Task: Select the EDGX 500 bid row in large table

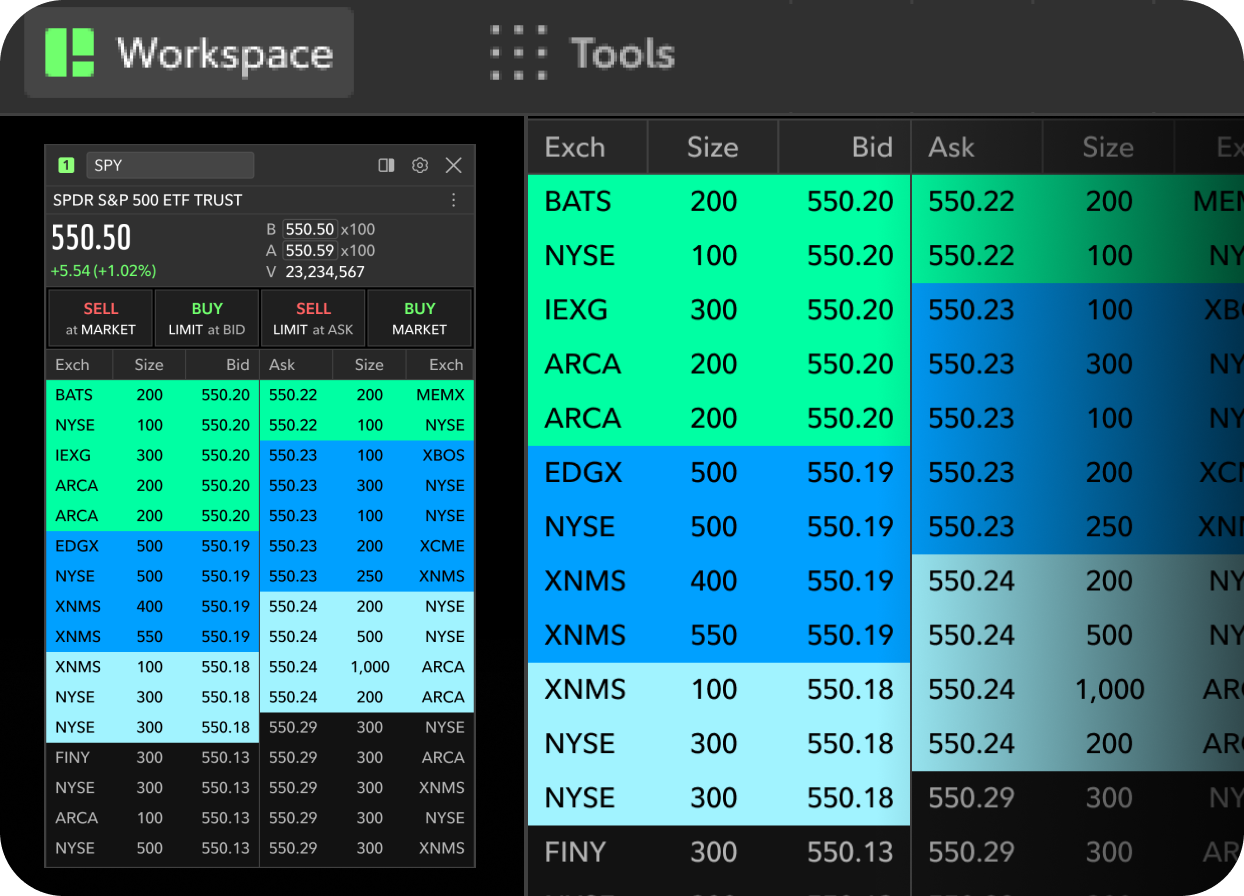Action: tap(718, 472)
